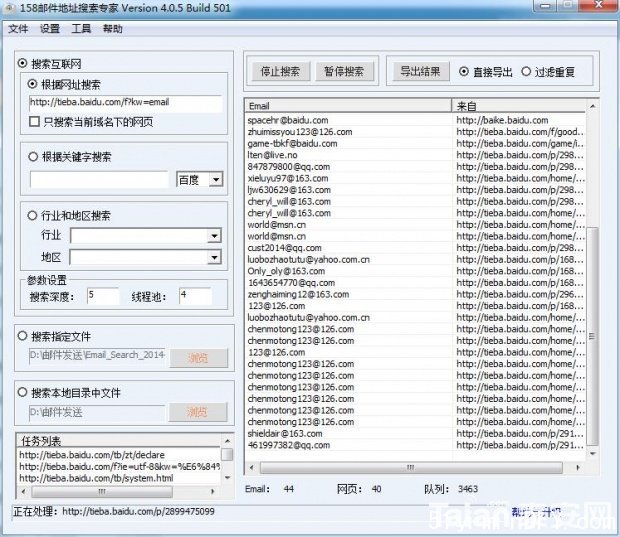Select task http://tieba.baidu.com/tb/zt/declare
Image resolution: width=620 pixels, height=537 pixels.
[92, 455]
